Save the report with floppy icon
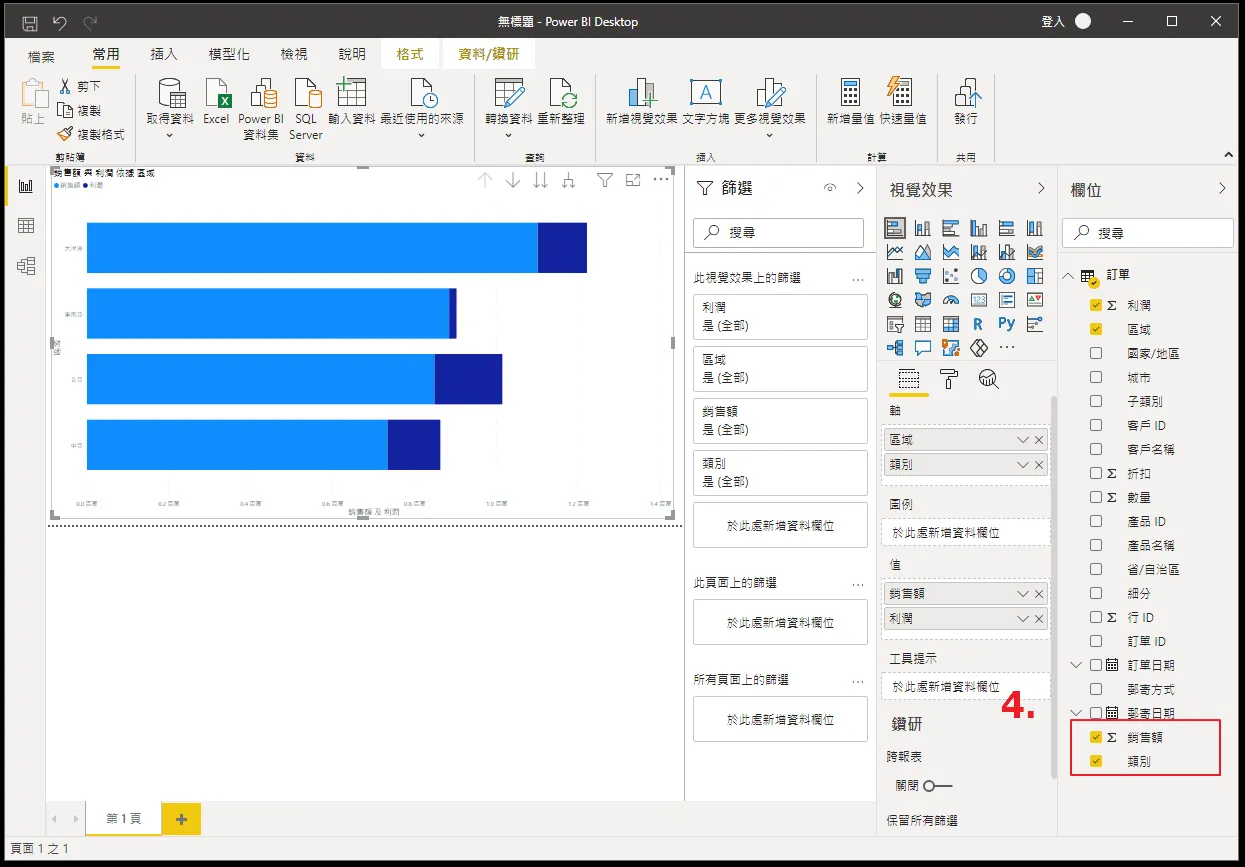Screen dimensions: 1245x867 tap(30, 22)
